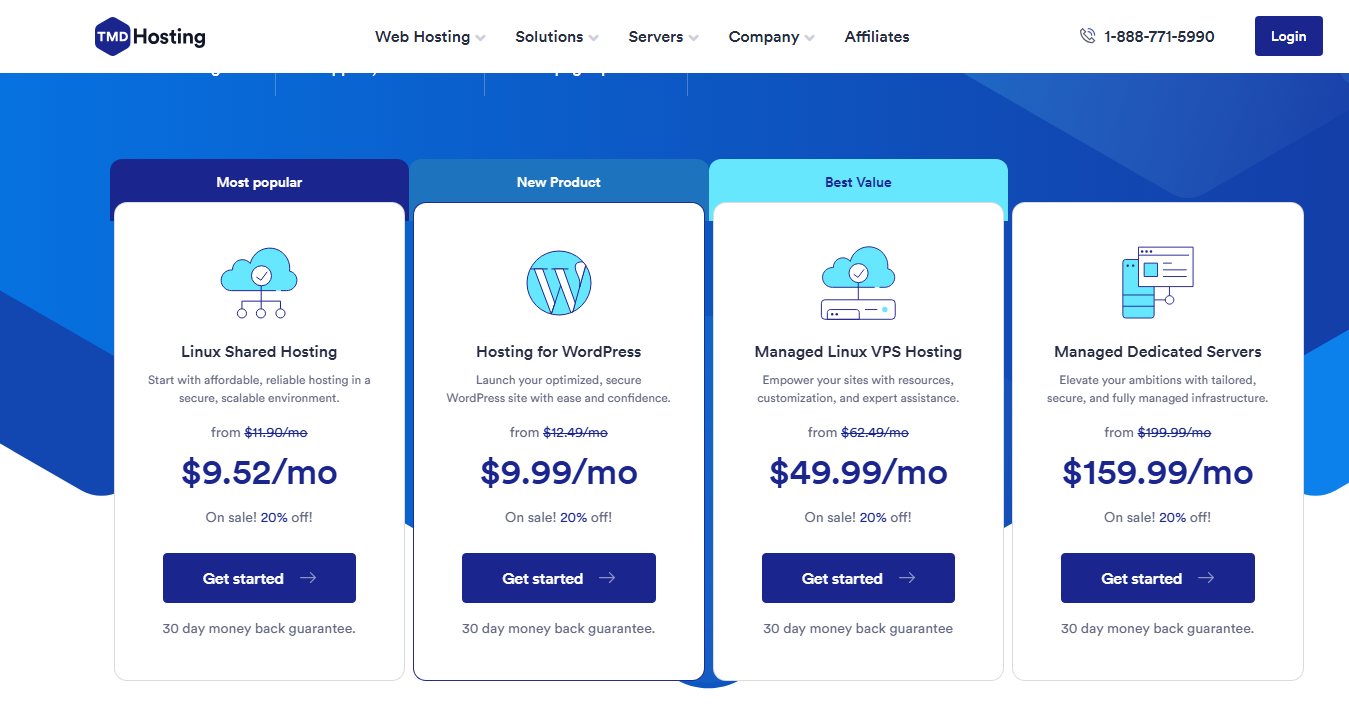
Task: Get started with Hosting for WordPress
Action: [558, 578]
